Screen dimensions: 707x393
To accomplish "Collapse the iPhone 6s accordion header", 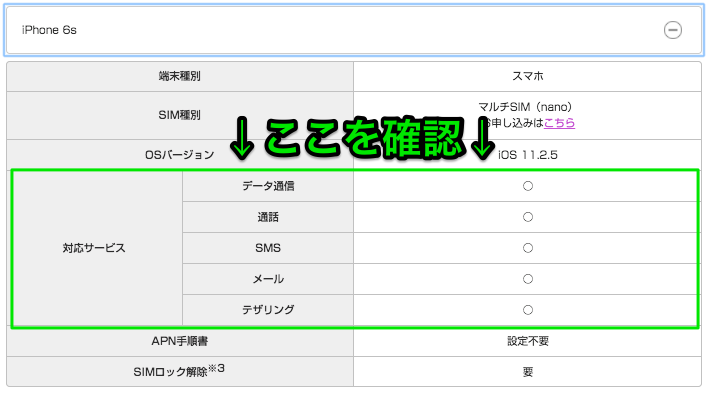I will pos(354,30).
